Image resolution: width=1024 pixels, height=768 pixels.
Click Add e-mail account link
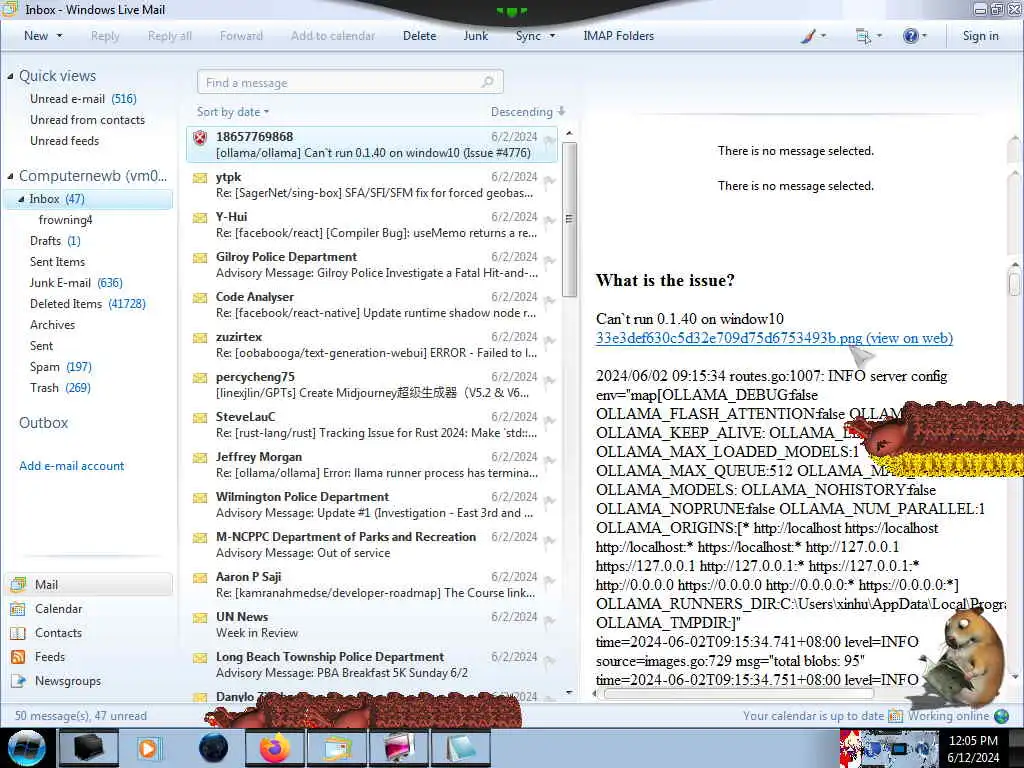(71, 466)
